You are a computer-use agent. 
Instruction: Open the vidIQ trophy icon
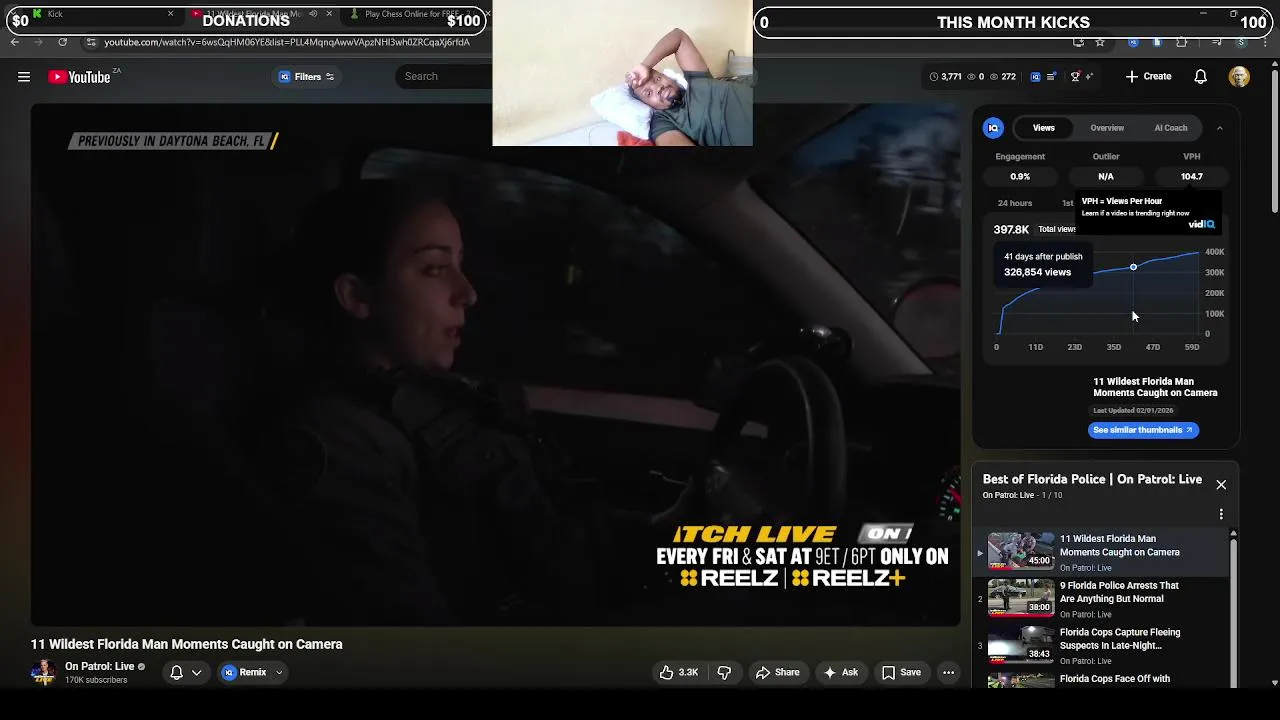1075,77
